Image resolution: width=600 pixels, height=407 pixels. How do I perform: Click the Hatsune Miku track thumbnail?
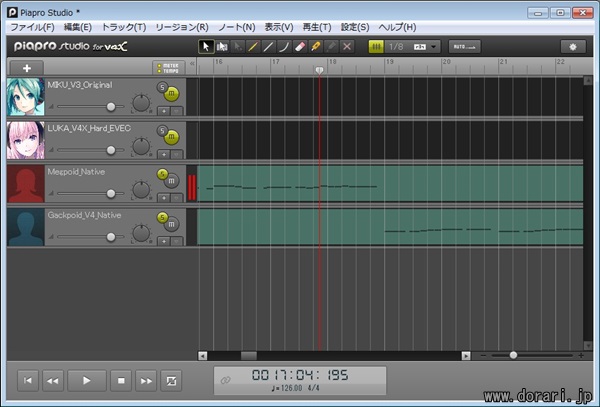[26, 97]
